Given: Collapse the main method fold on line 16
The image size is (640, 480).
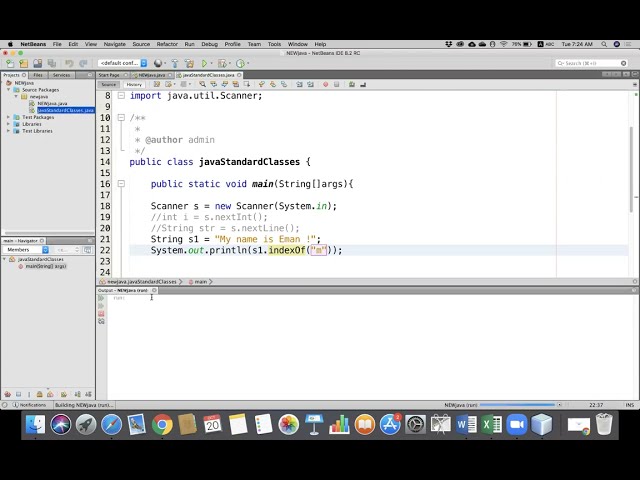Looking at the screenshot, I should pos(121,184).
